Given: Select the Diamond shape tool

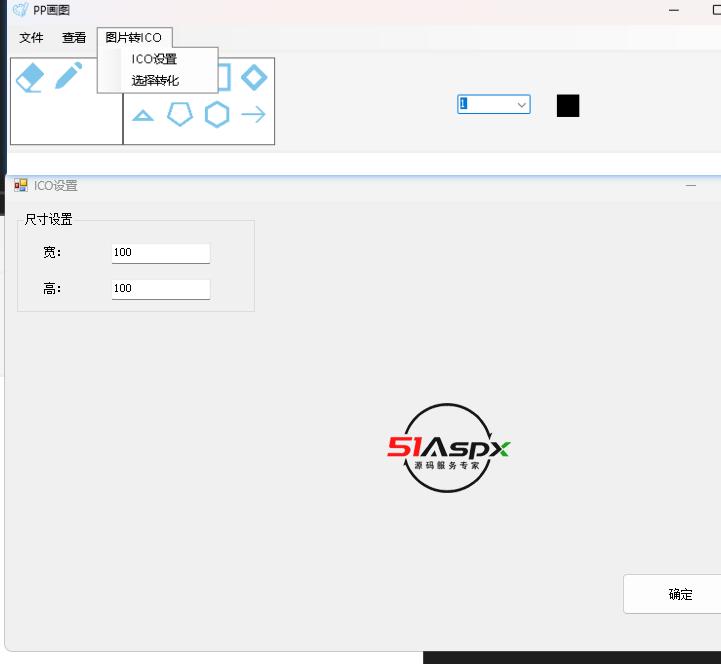Looking at the screenshot, I should [254, 77].
